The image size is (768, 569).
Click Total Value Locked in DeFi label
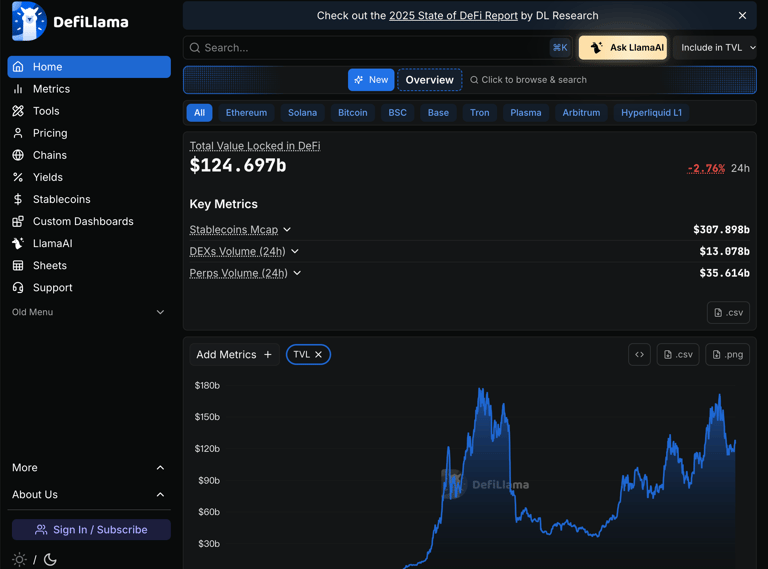pos(255,146)
